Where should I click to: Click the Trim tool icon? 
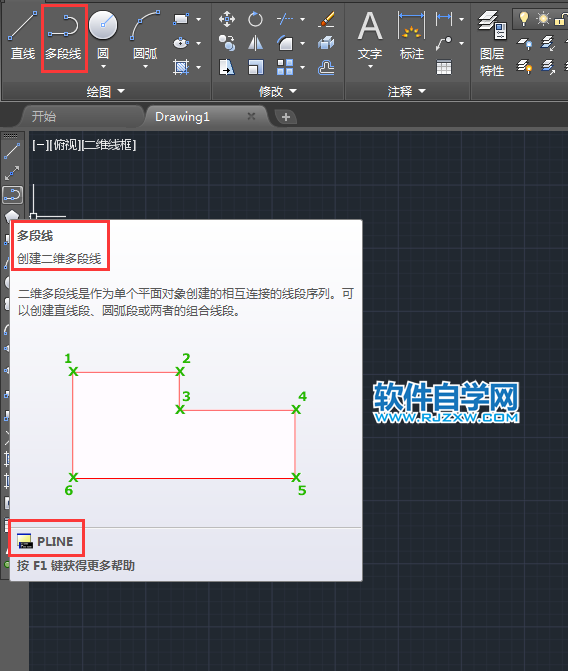285,19
